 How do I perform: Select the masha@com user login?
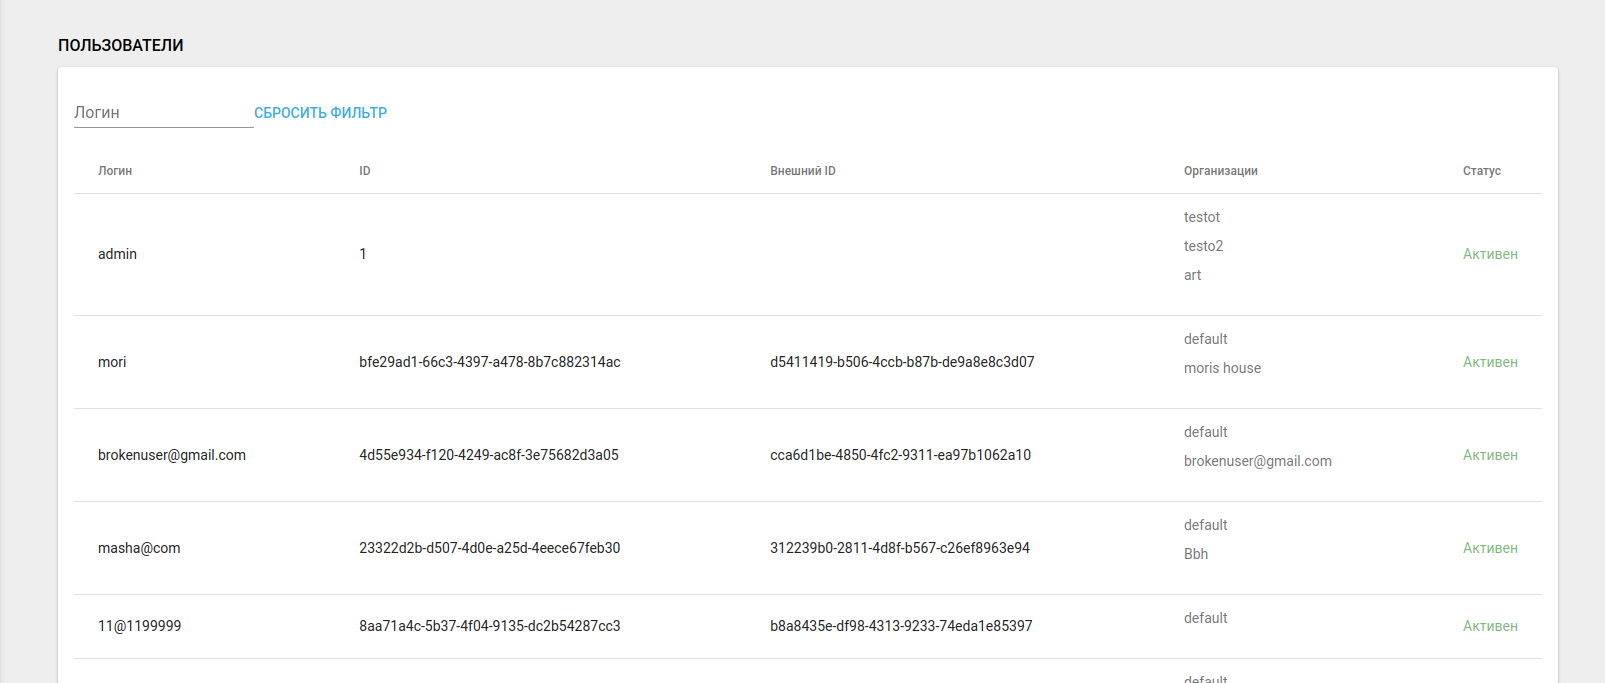click(x=139, y=548)
